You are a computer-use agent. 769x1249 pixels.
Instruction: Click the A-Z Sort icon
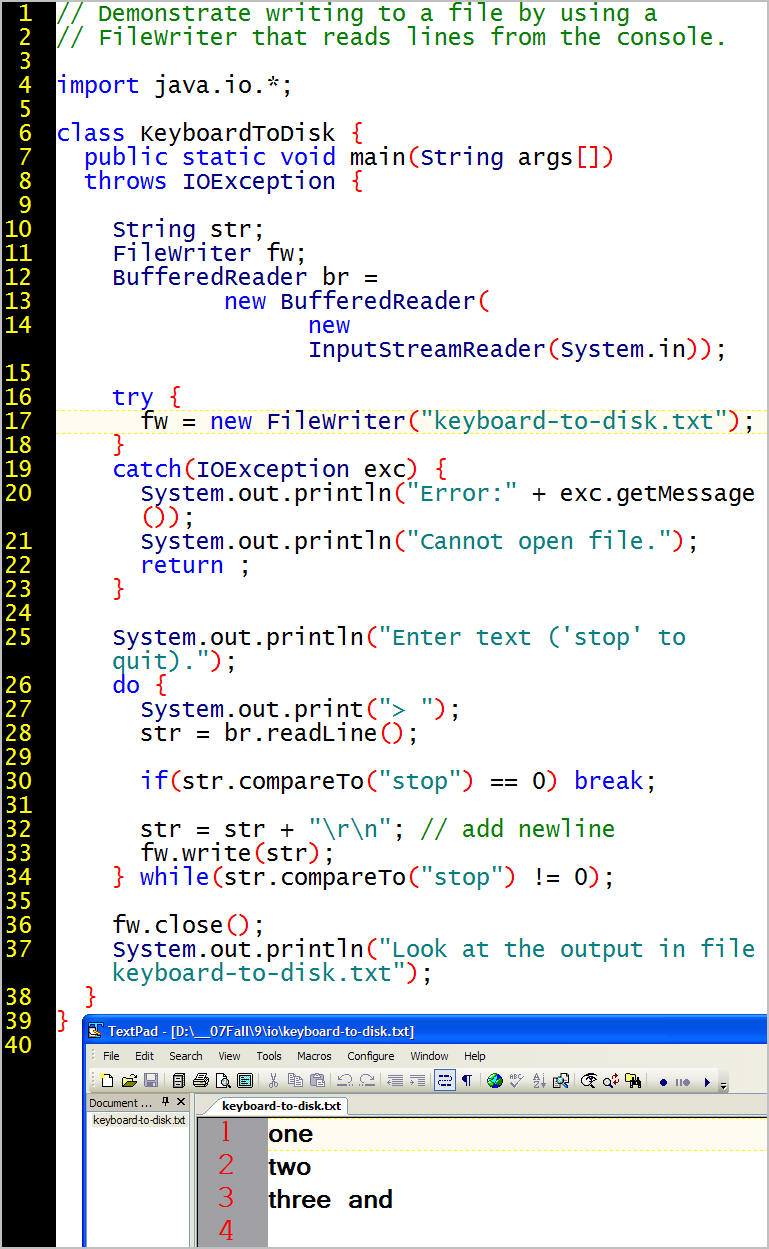tap(538, 1081)
